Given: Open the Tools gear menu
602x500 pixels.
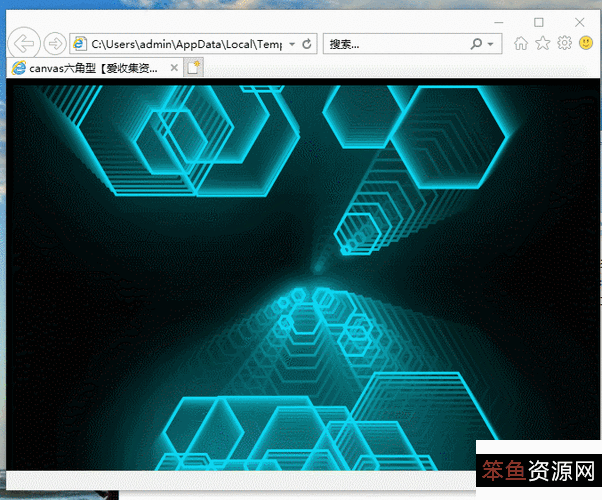Looking at the screenshot, I should pyautogui.click(x=564, y=43).
